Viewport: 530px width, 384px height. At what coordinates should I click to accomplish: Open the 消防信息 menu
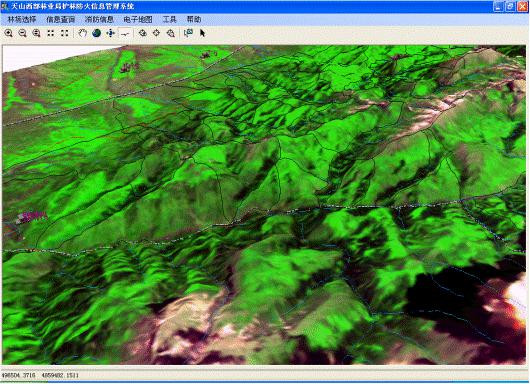point(99,20)
